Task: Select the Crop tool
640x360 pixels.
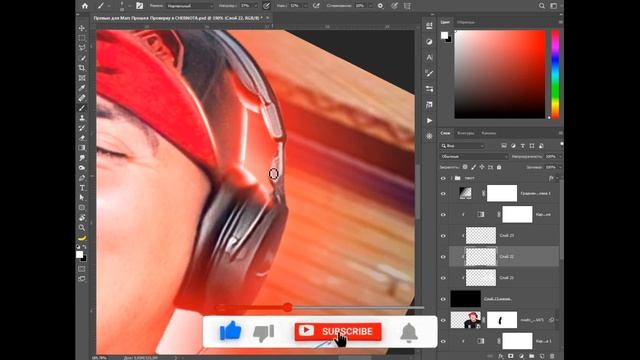Action: tap(82, 68)
